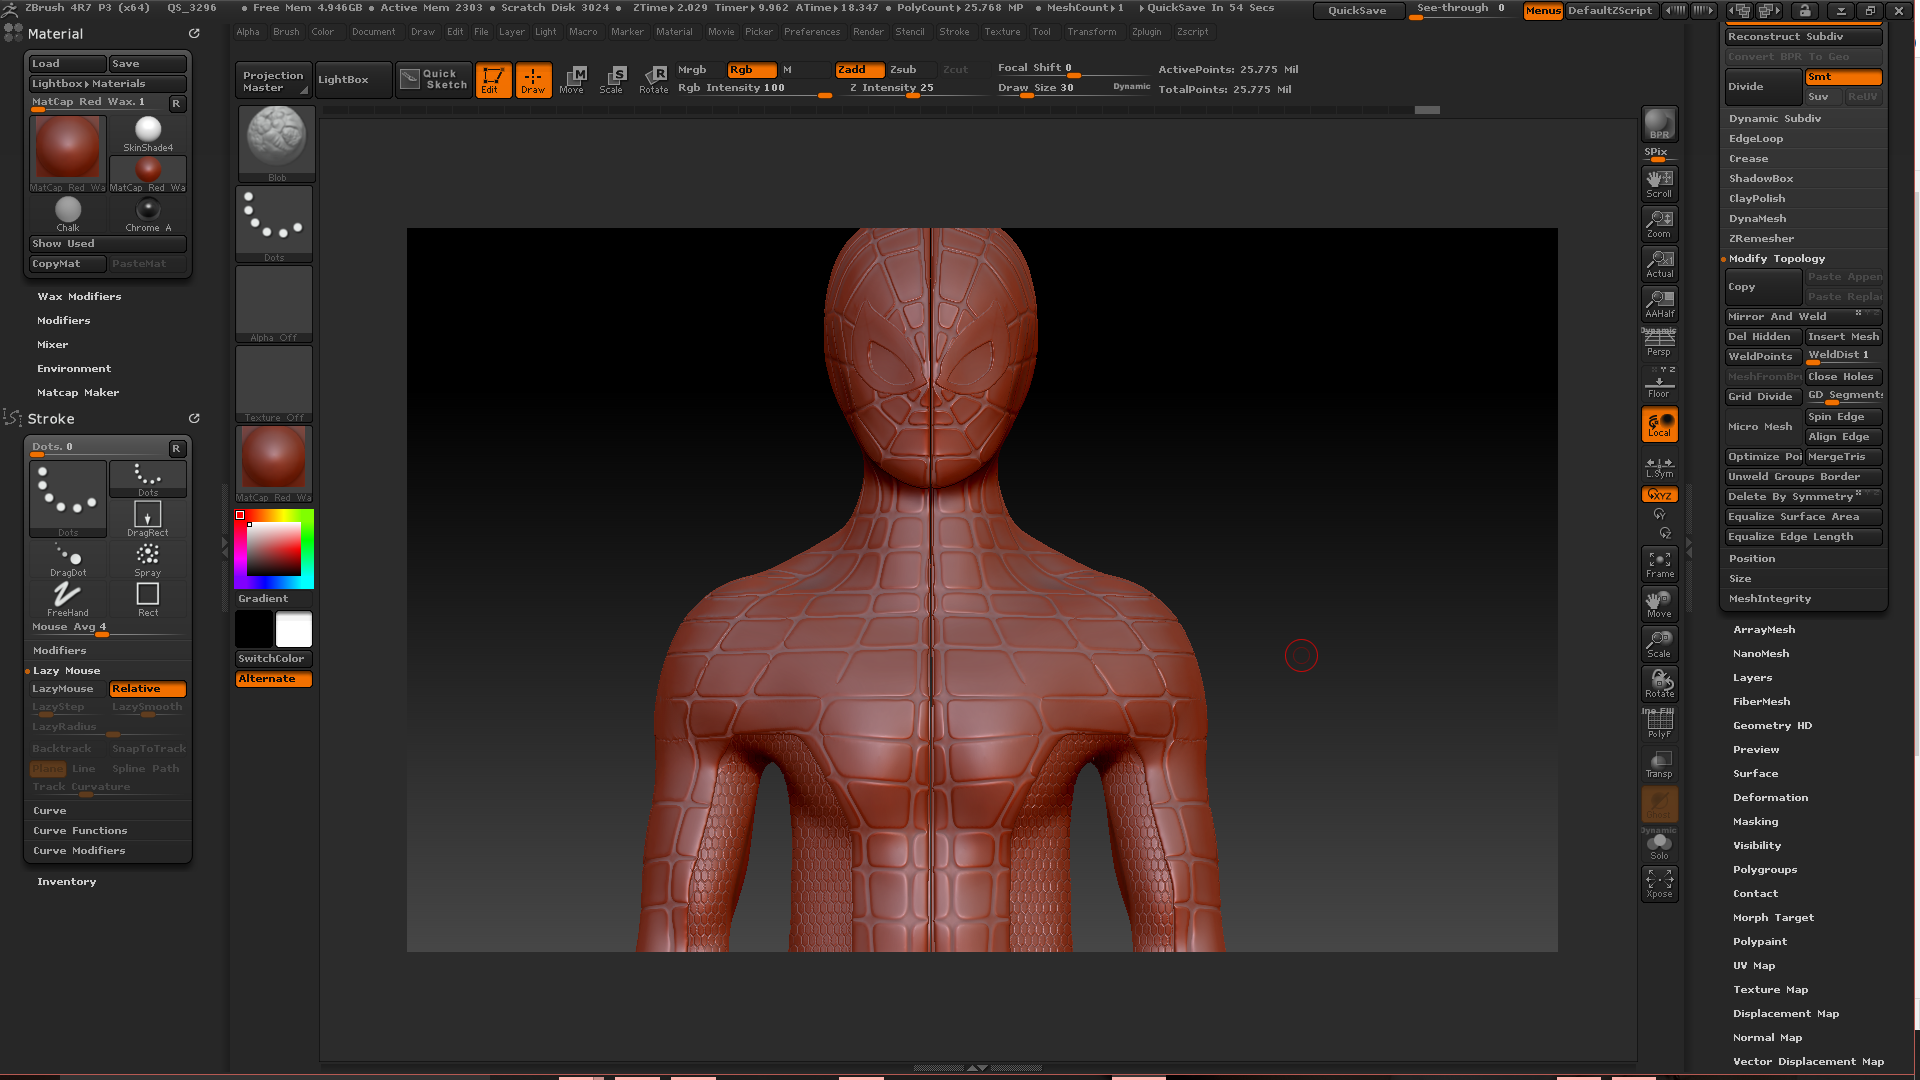Select the Scale transform icon in top shelf
The image size is (1920, 1080).
click(x=612, y=79)
